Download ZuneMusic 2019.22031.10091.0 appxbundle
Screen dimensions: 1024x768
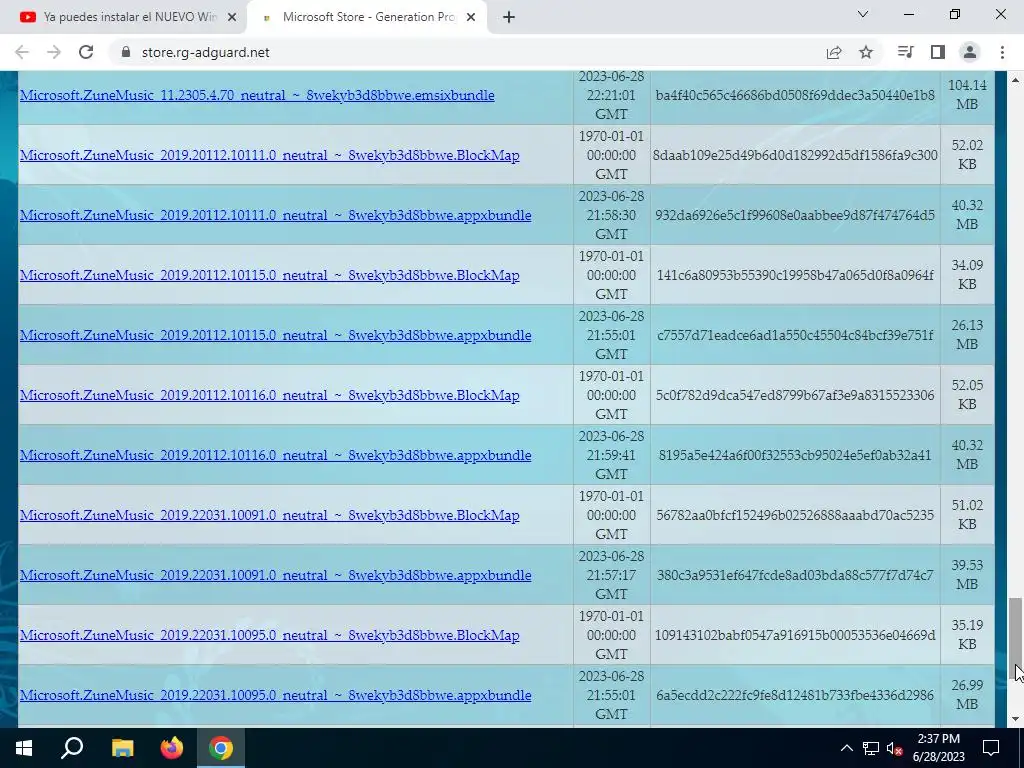275,575
